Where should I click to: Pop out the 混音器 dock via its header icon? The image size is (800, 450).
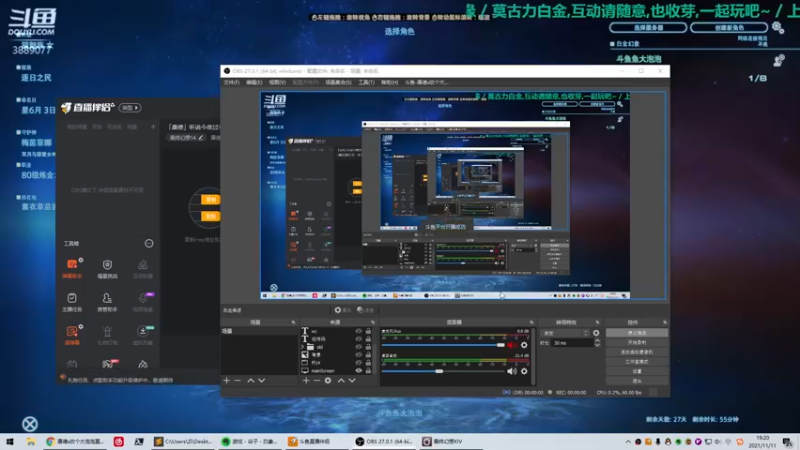531,322
